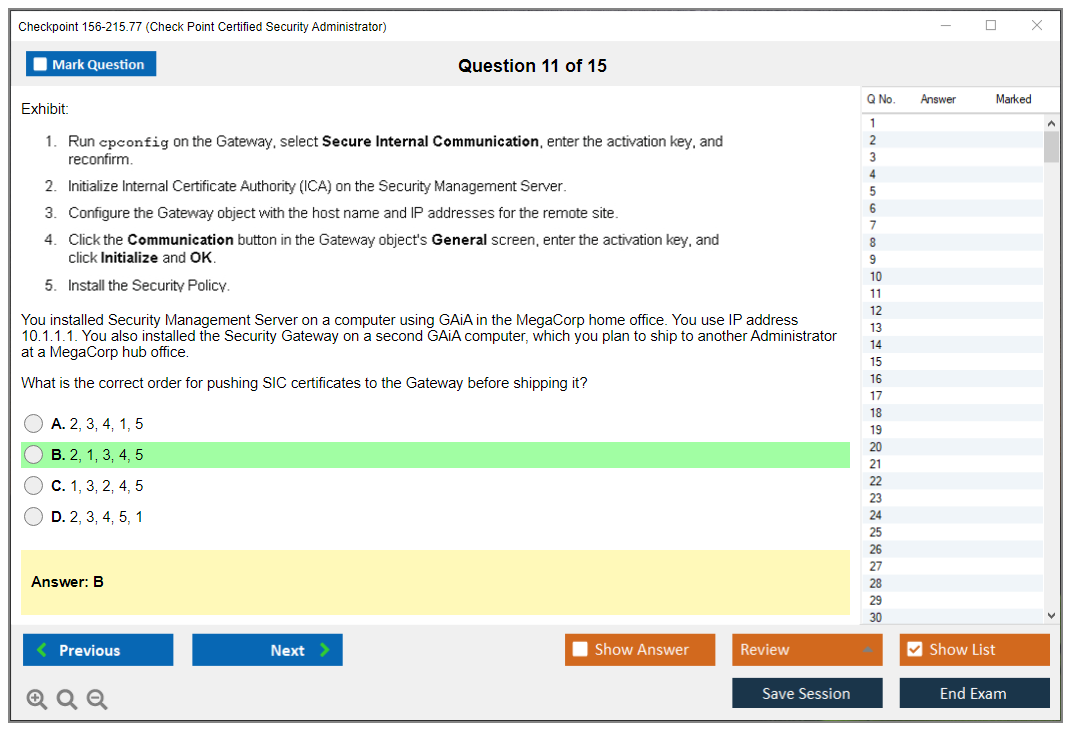Pick answer option C radio button

pyautogui.click(x=34, y=486)
